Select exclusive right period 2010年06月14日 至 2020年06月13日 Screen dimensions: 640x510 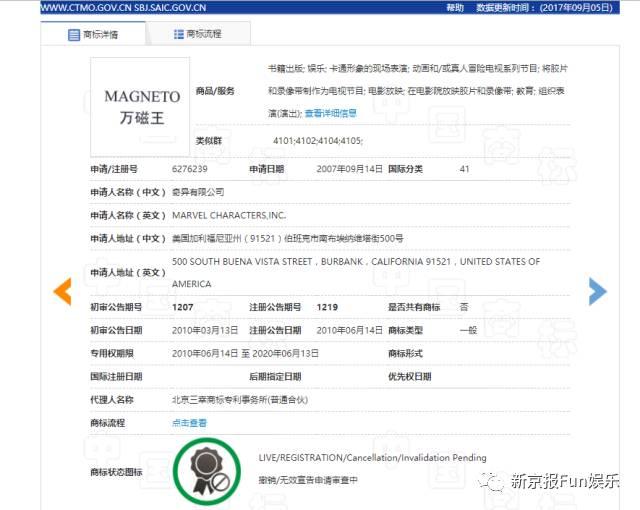(245, 354)
